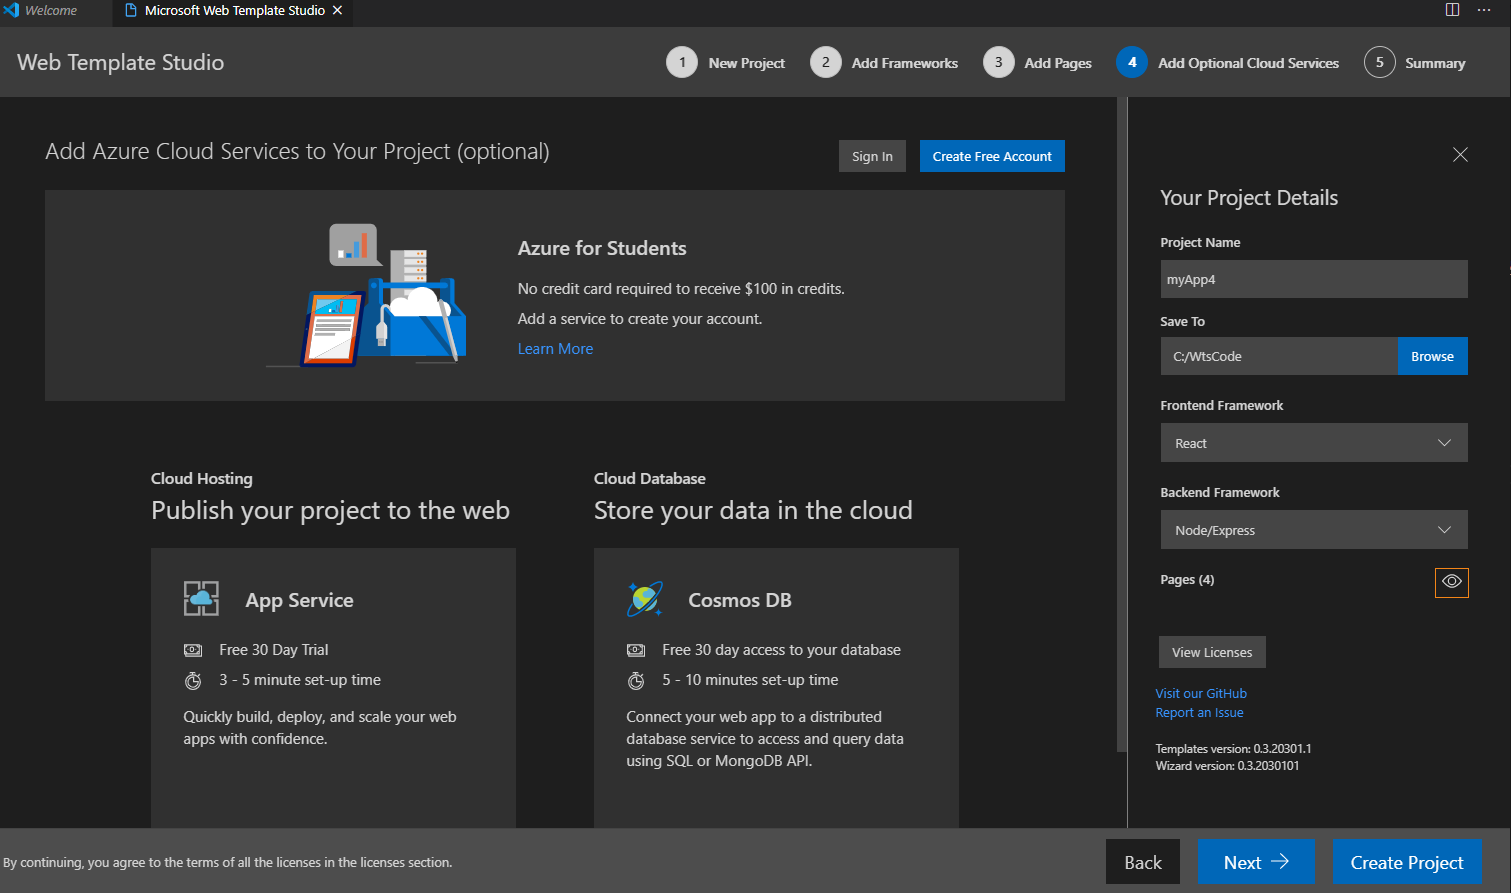Click the Azure for Students heading
Screen dimensions: 1511x893
tap(602, 248)
